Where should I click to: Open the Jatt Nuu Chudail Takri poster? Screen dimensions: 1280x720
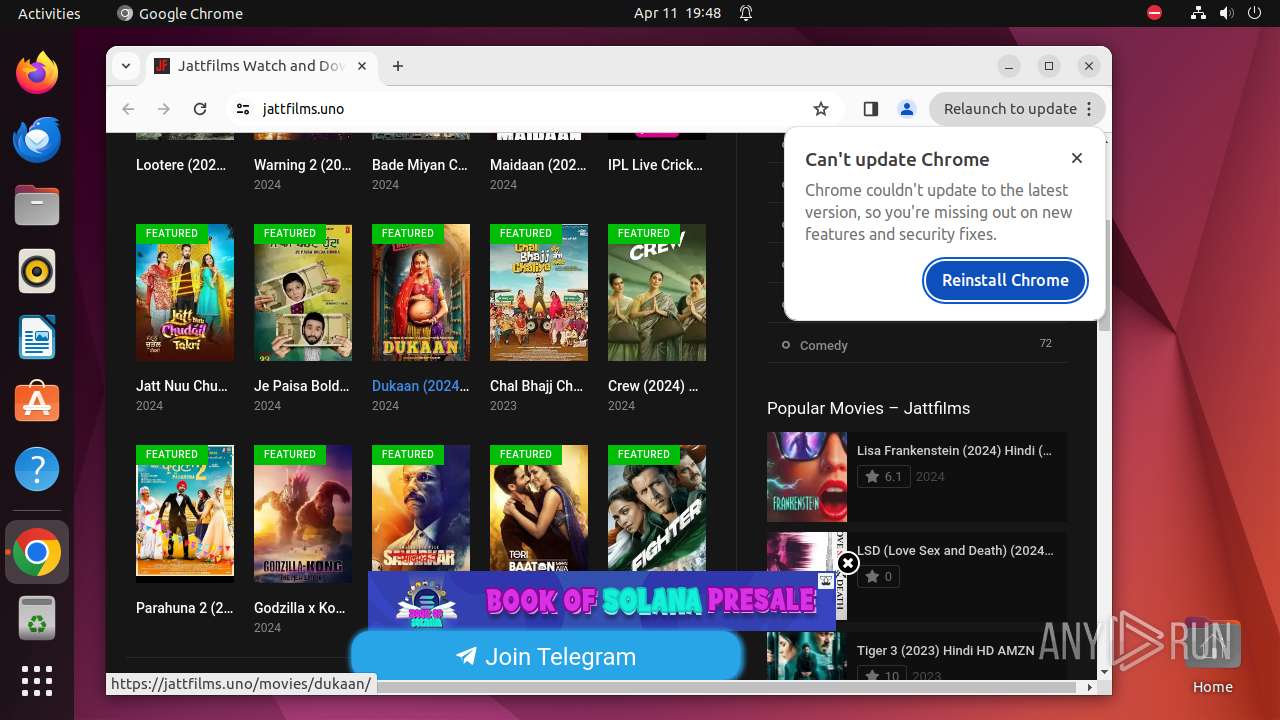pyautogui.click(x=185, y=292)
